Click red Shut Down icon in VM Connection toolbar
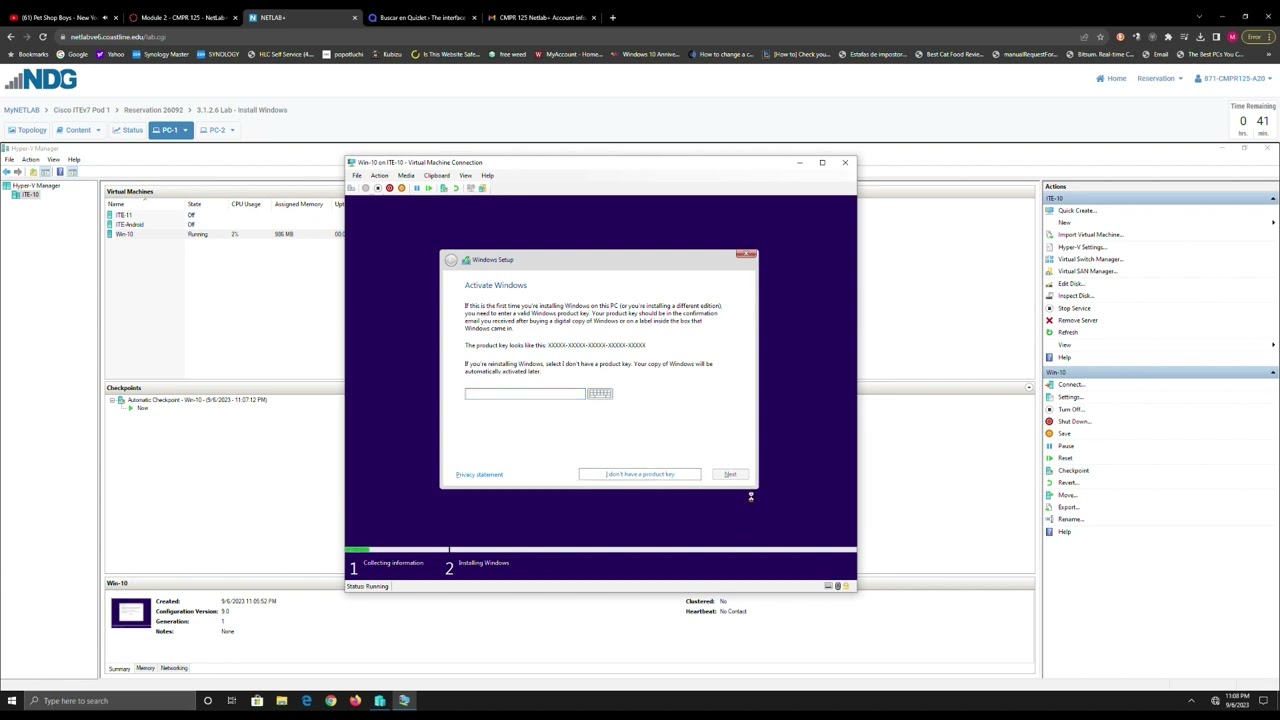This screenshot has height=720, width=1280. pos(389,188)
